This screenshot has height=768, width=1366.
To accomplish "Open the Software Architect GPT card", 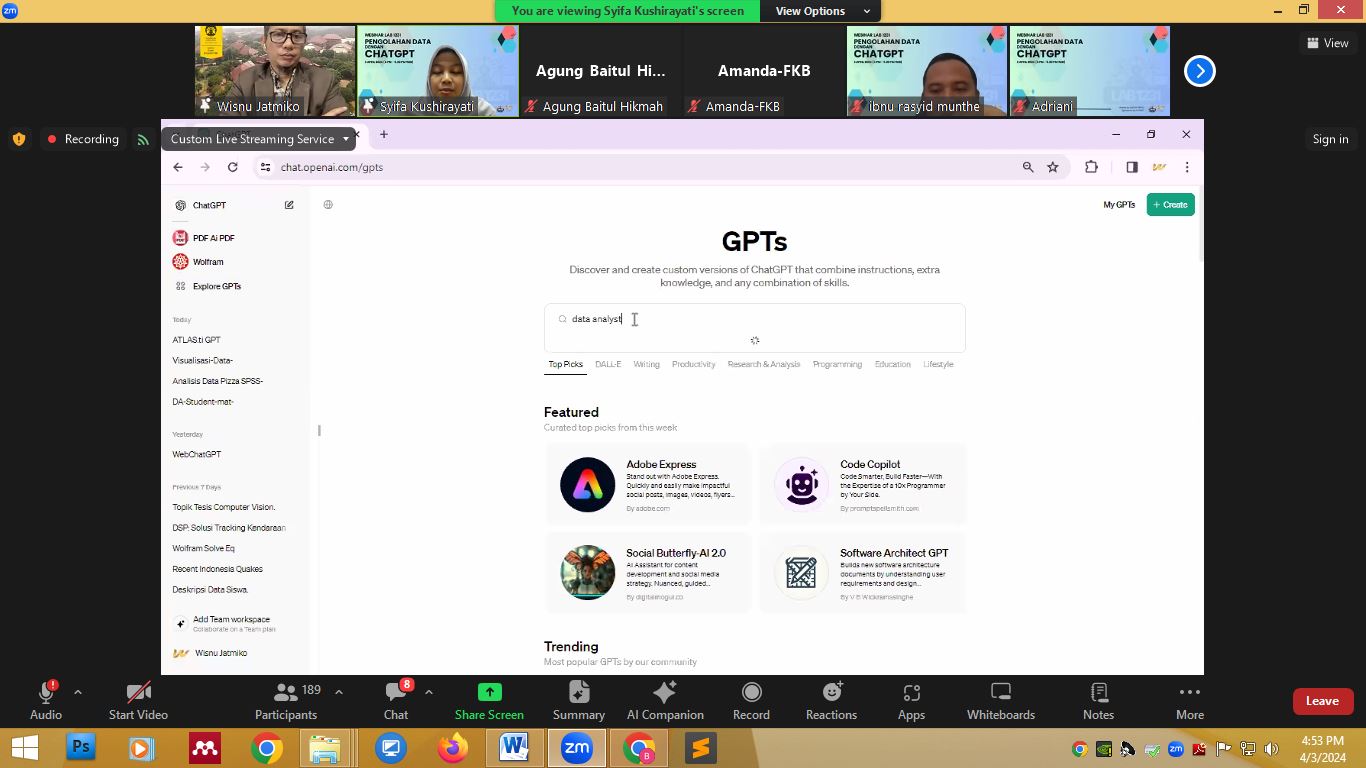I will point(862,573).
